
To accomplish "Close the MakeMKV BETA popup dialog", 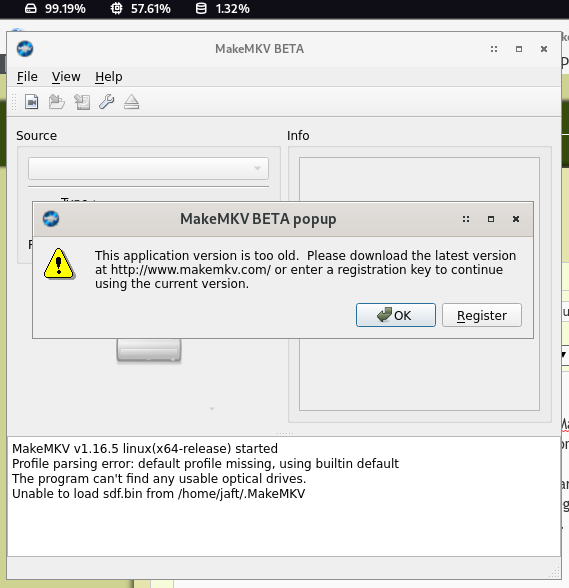I will (x=516, y=219).
